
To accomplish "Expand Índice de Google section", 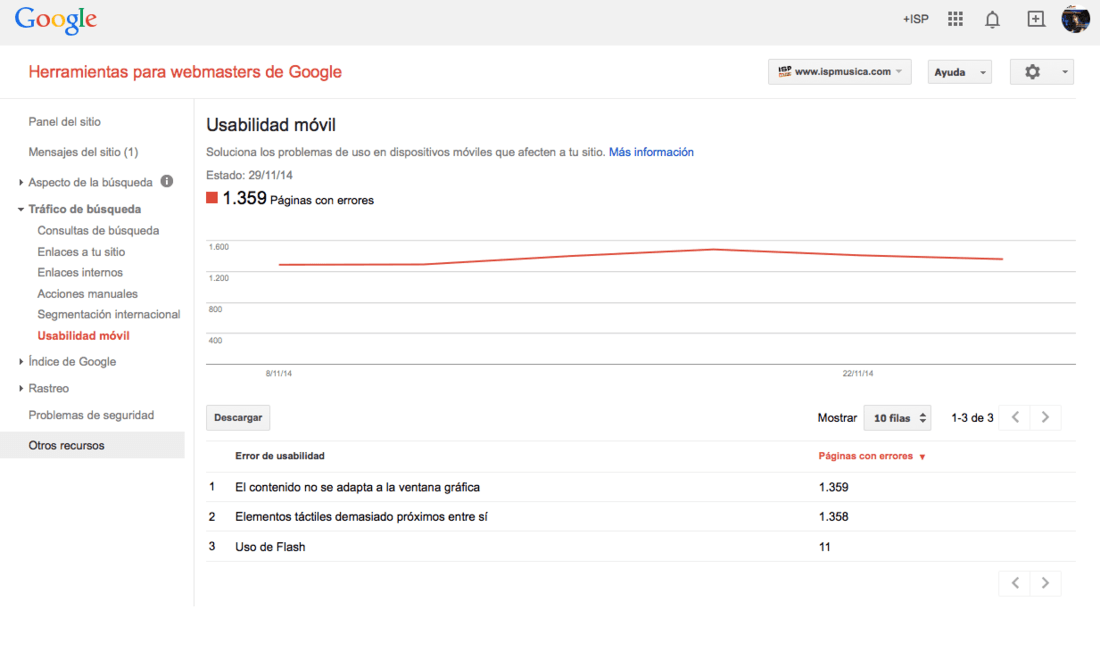I will click(20, 361).
